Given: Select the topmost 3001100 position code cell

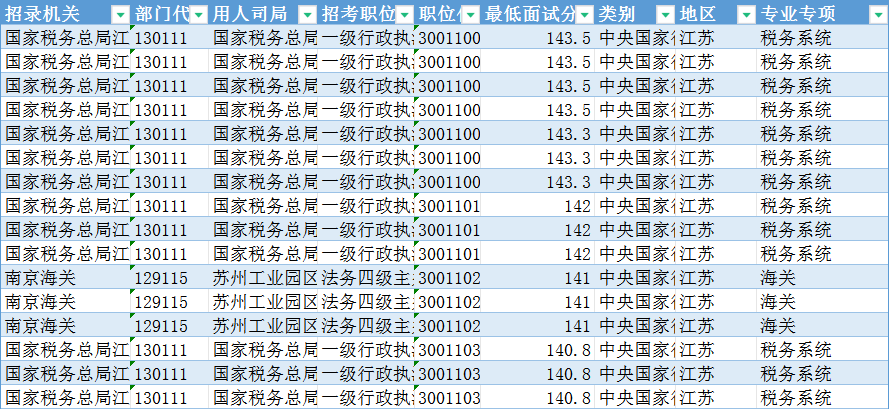Looking at the screenshot, I should tap(448, 38).
